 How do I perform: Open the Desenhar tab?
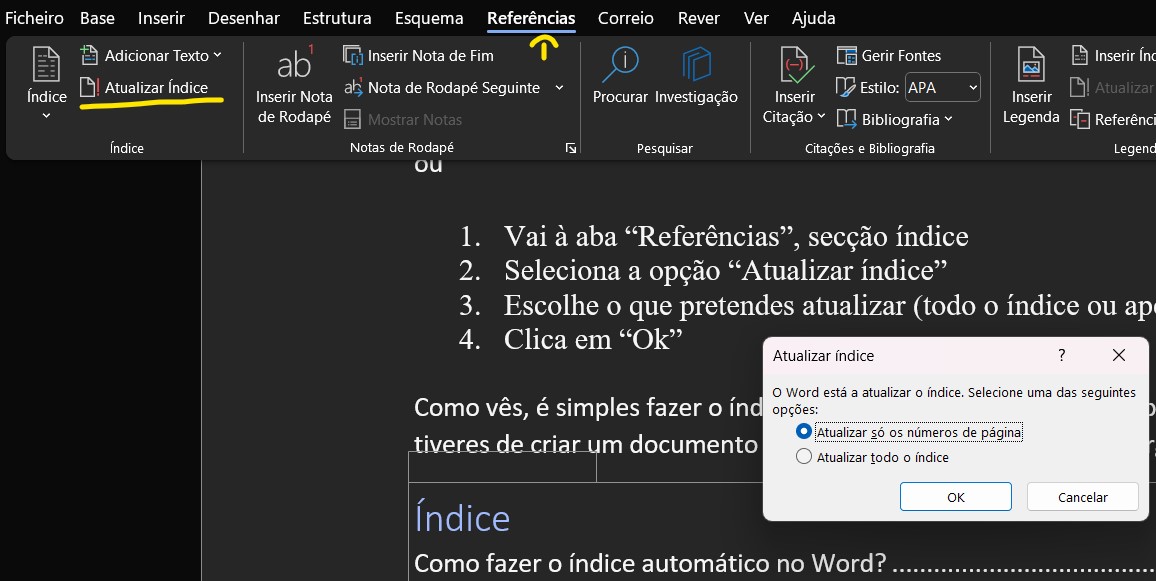[x=243, y=18]
